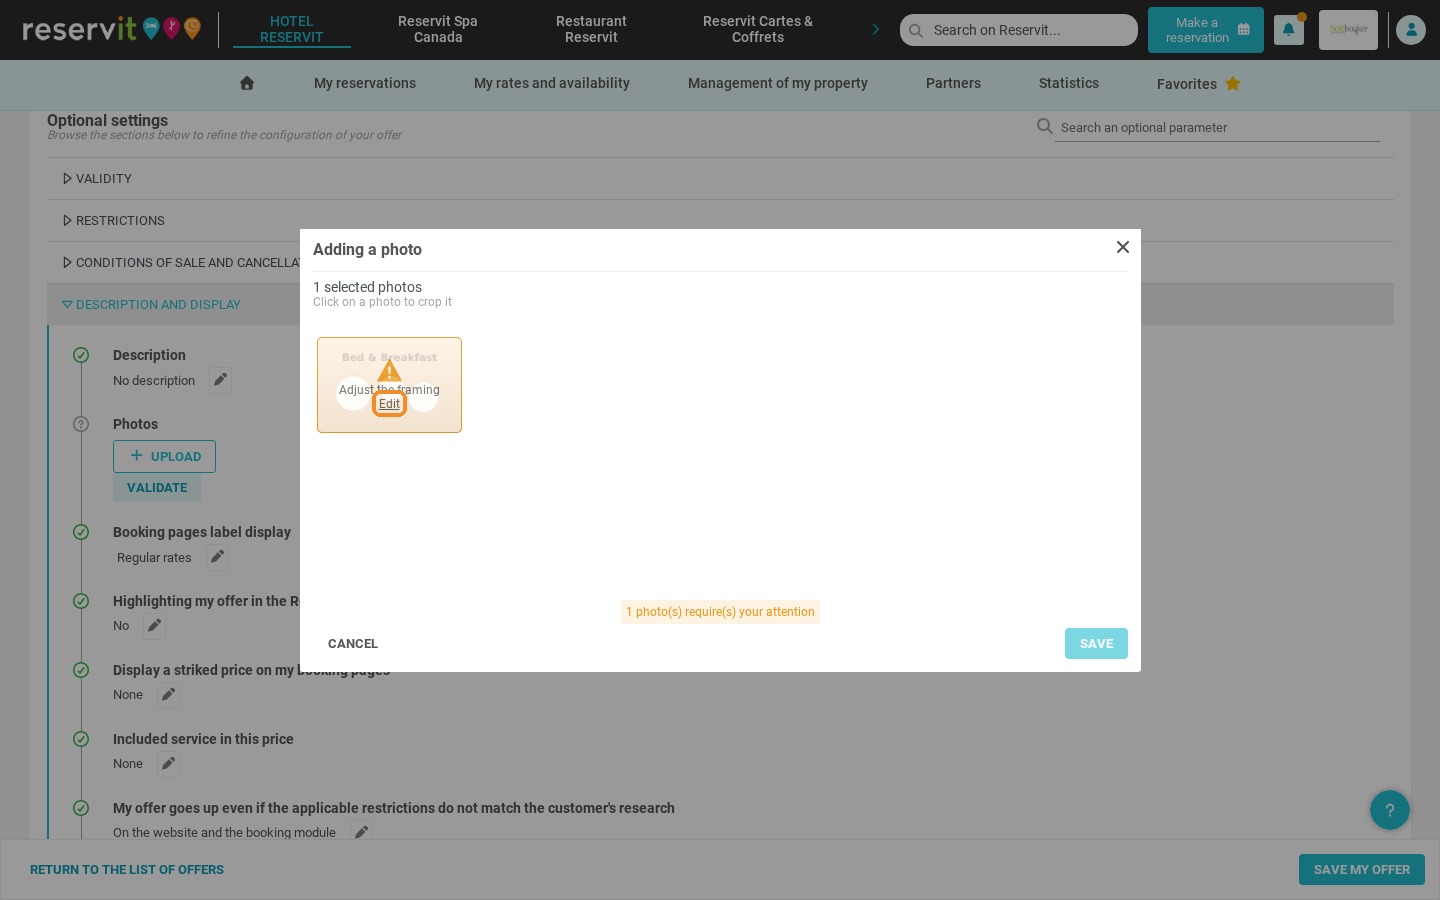This screenshot has height=900, width=1440.
Task: Click the hotel logo thumbnail in the header
Action: point(1348,30)
